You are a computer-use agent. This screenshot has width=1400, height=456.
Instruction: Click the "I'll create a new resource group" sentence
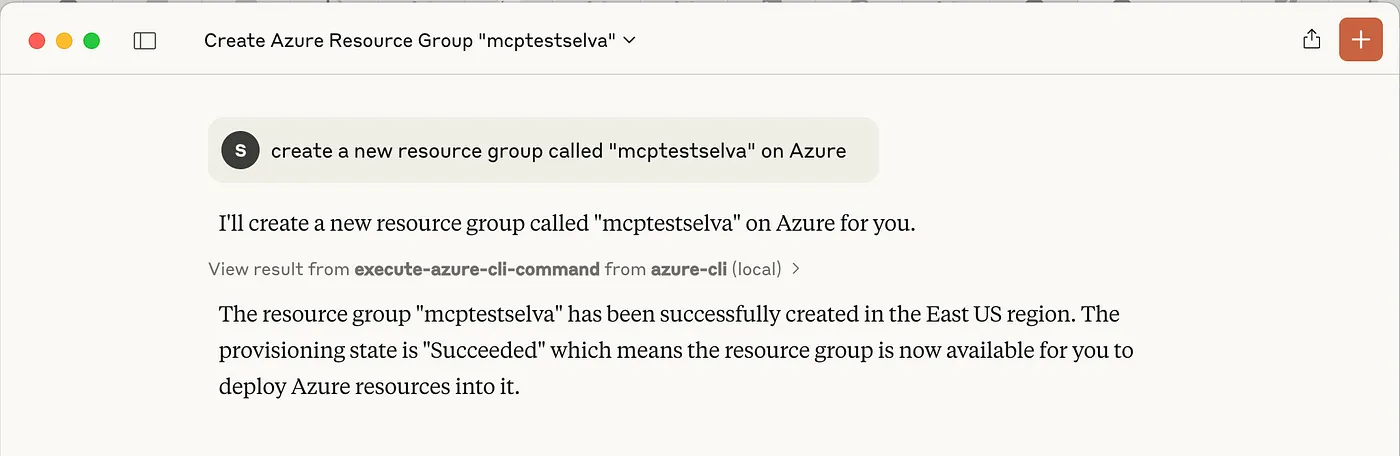pyautogui.click(x=567, y=224)
